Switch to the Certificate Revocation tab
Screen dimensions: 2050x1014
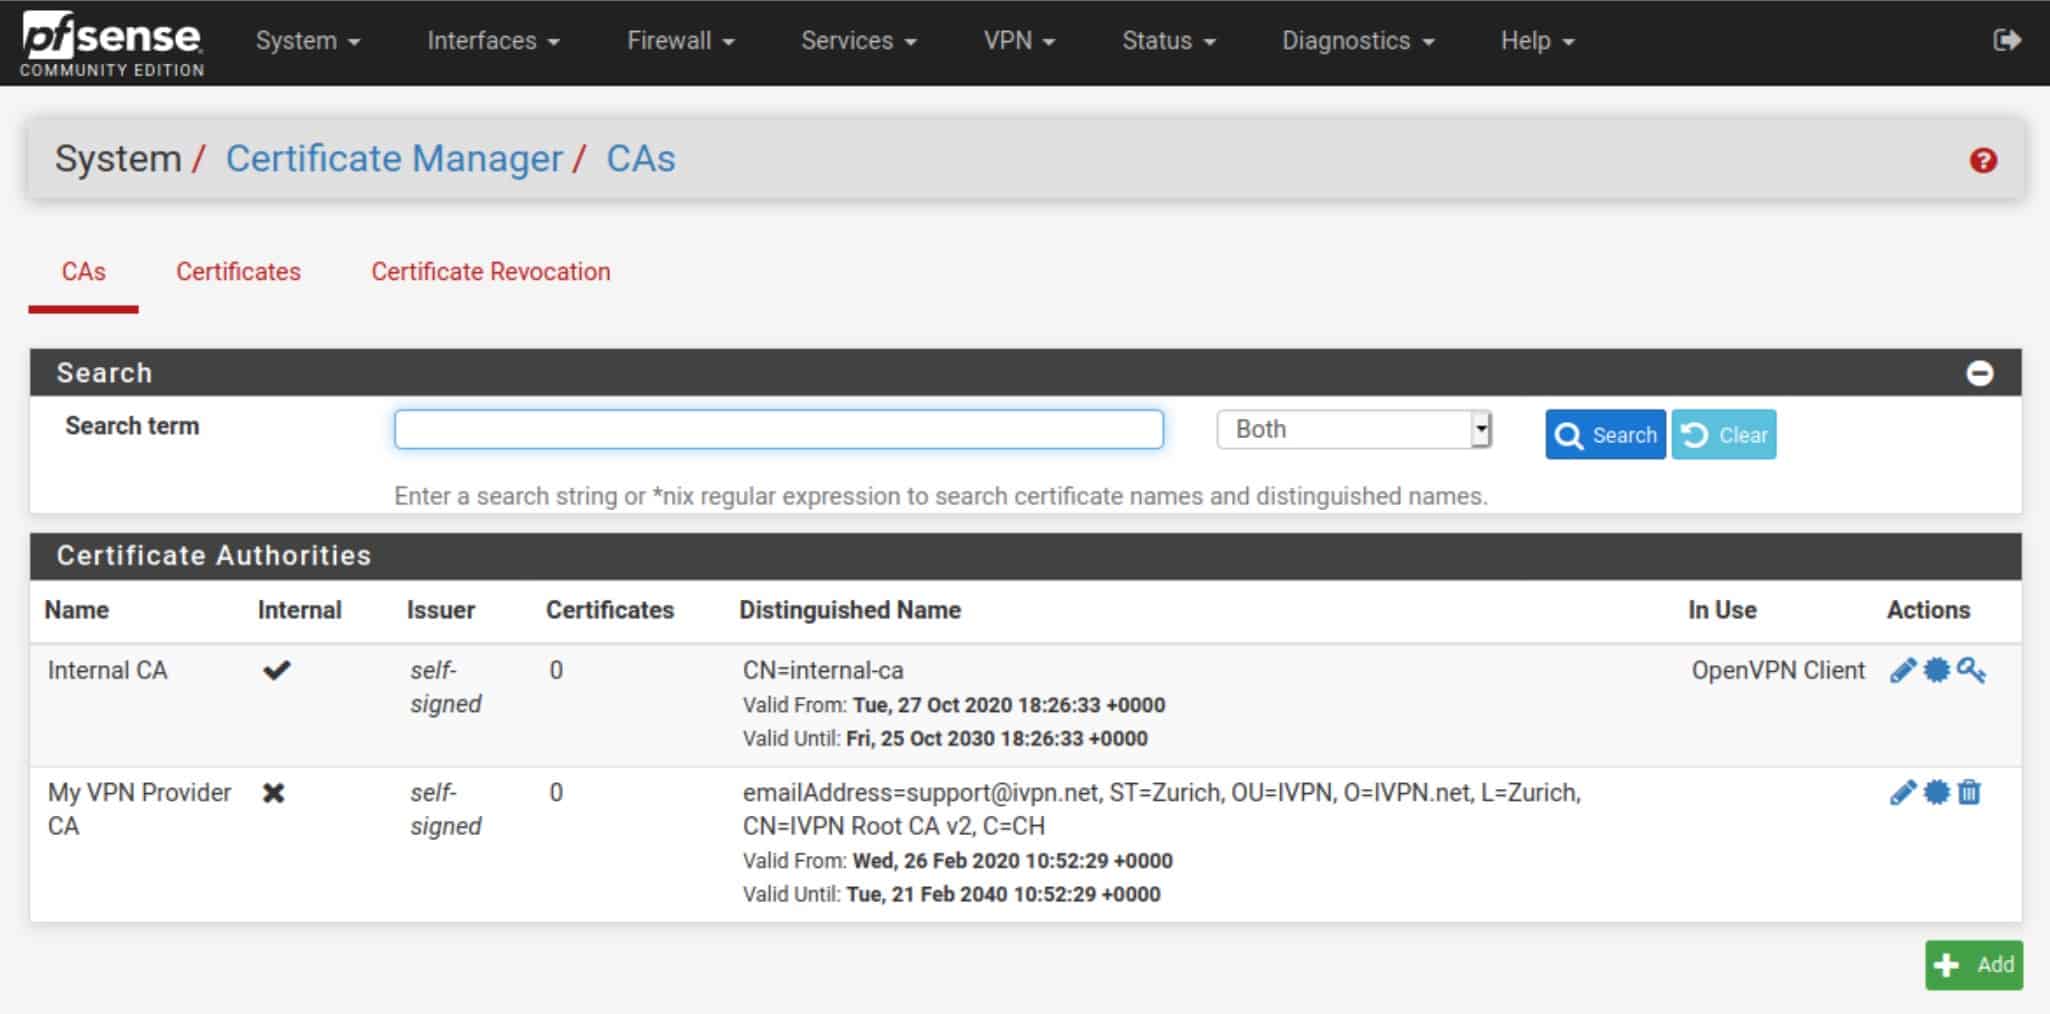point(490,272)
